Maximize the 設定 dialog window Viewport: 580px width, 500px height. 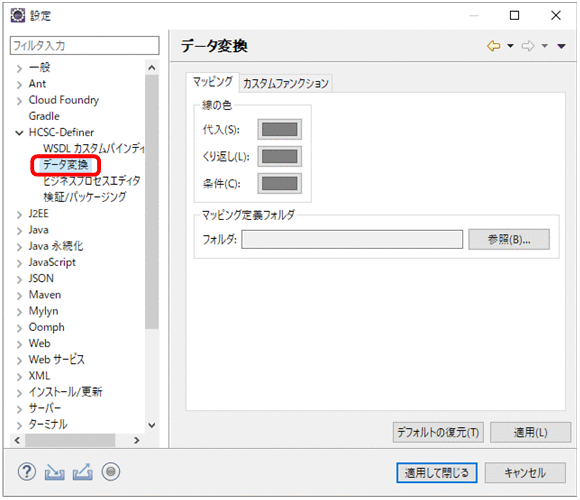[x=515, y=16]
